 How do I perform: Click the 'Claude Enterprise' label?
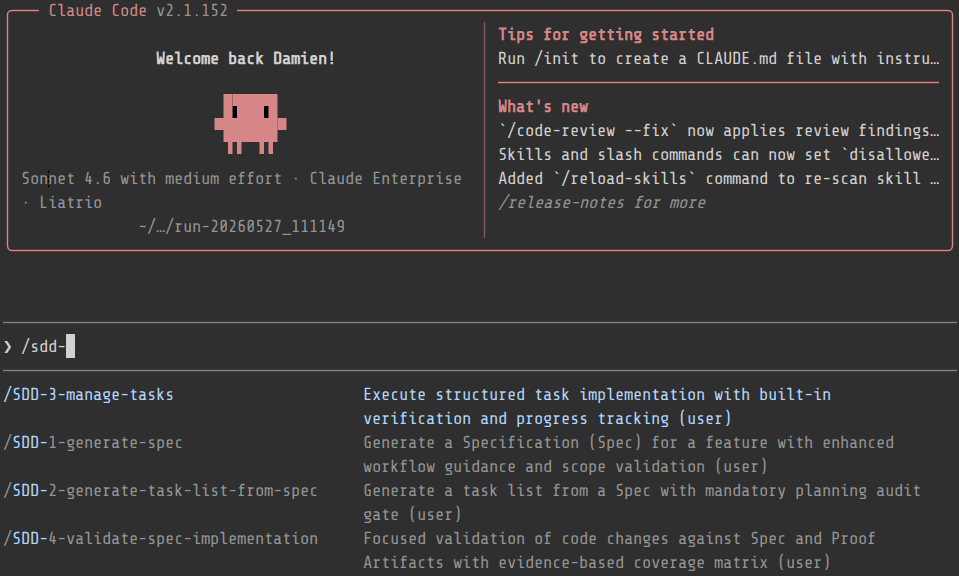[x=385, y=179]
